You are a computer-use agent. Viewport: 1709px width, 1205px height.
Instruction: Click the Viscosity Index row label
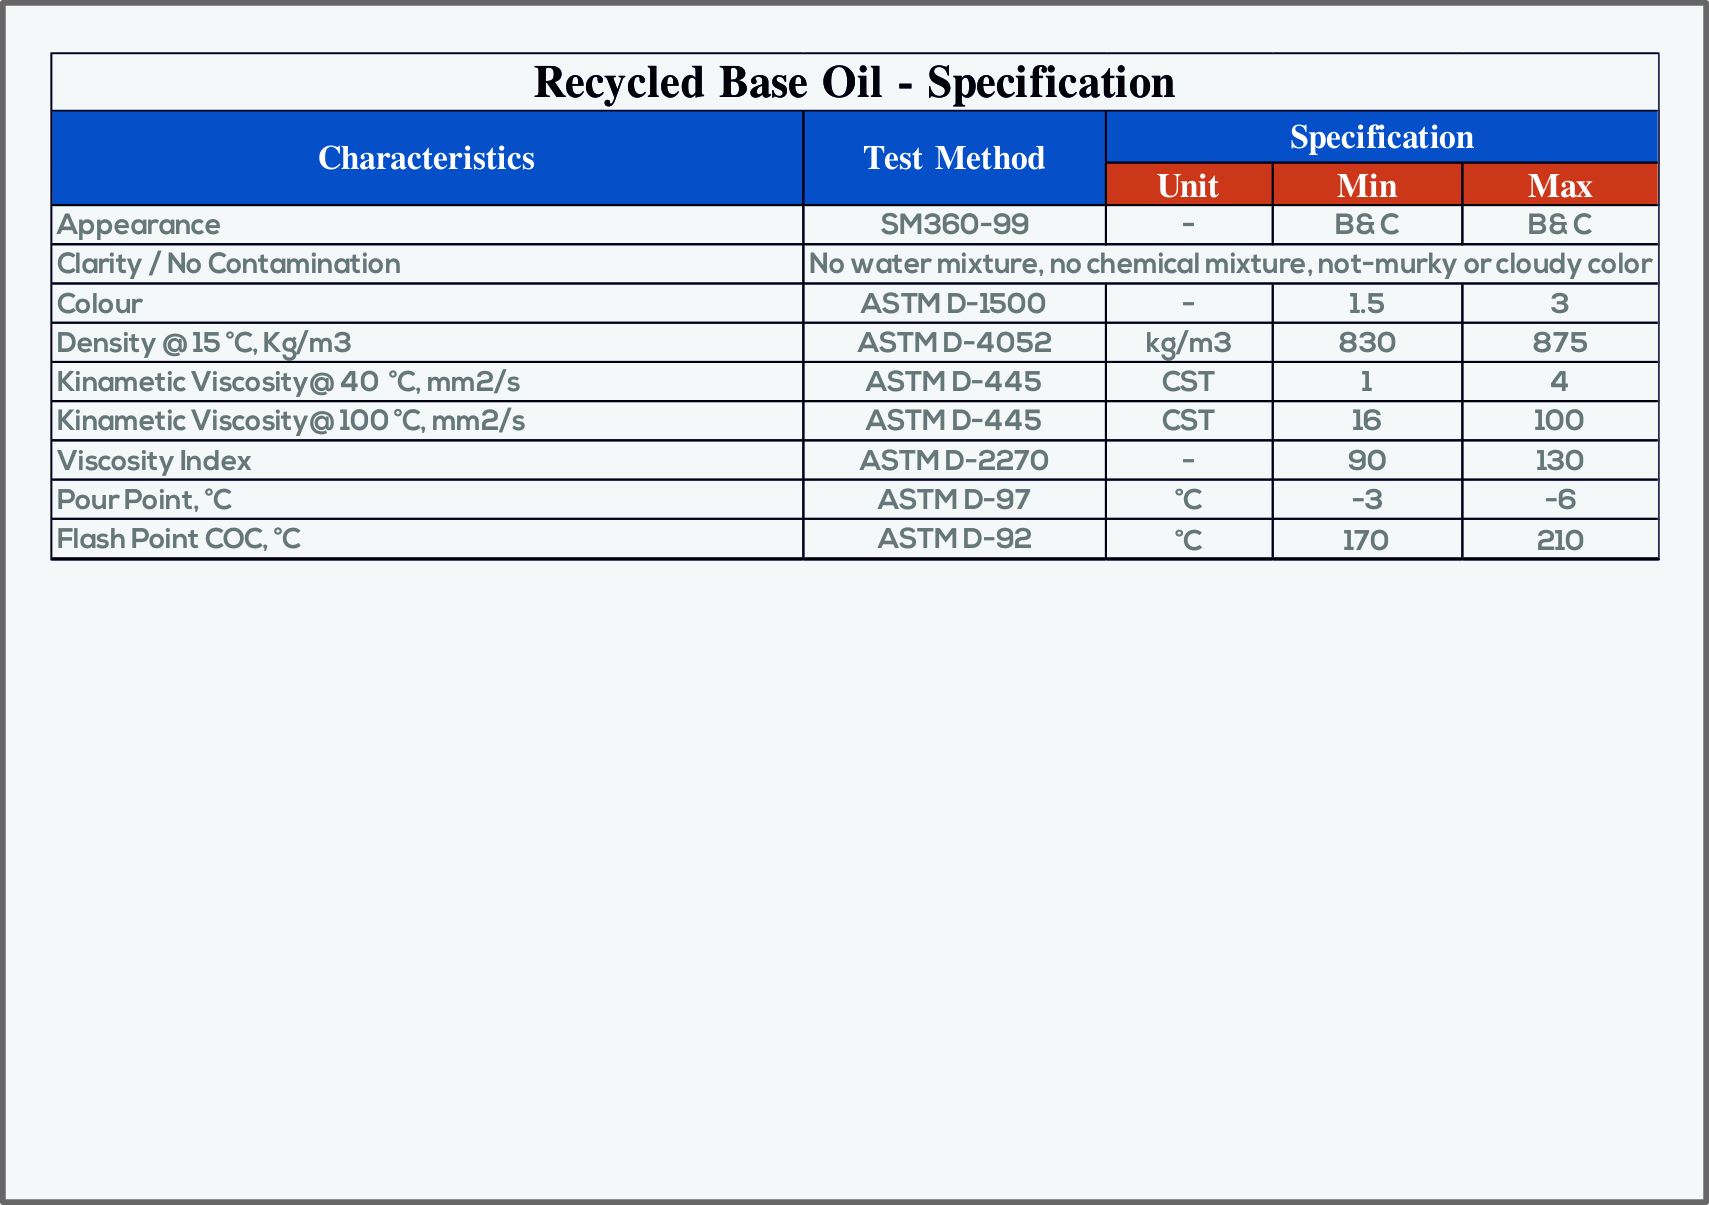154,461
